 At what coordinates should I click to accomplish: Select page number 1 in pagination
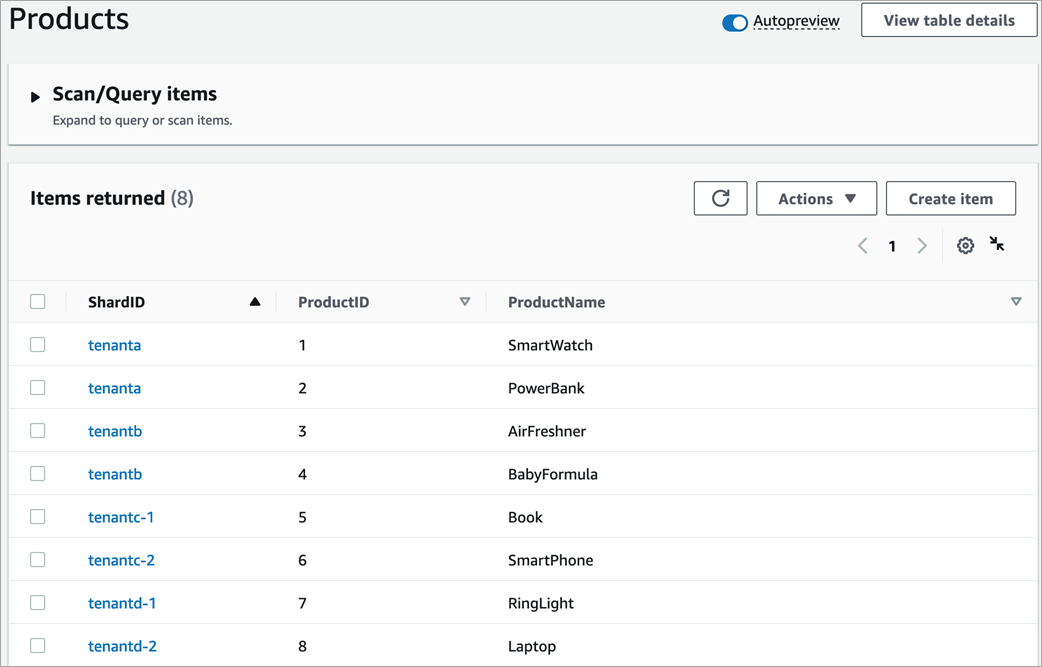pos(892,246)
